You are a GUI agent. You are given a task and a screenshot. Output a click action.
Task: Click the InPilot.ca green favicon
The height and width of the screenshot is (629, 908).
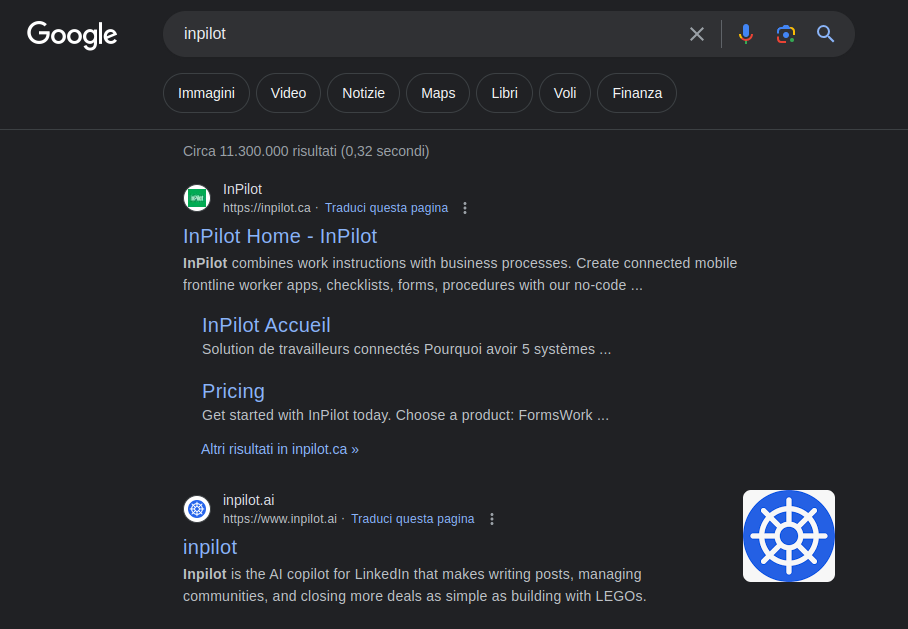click(x=197, y=198)
